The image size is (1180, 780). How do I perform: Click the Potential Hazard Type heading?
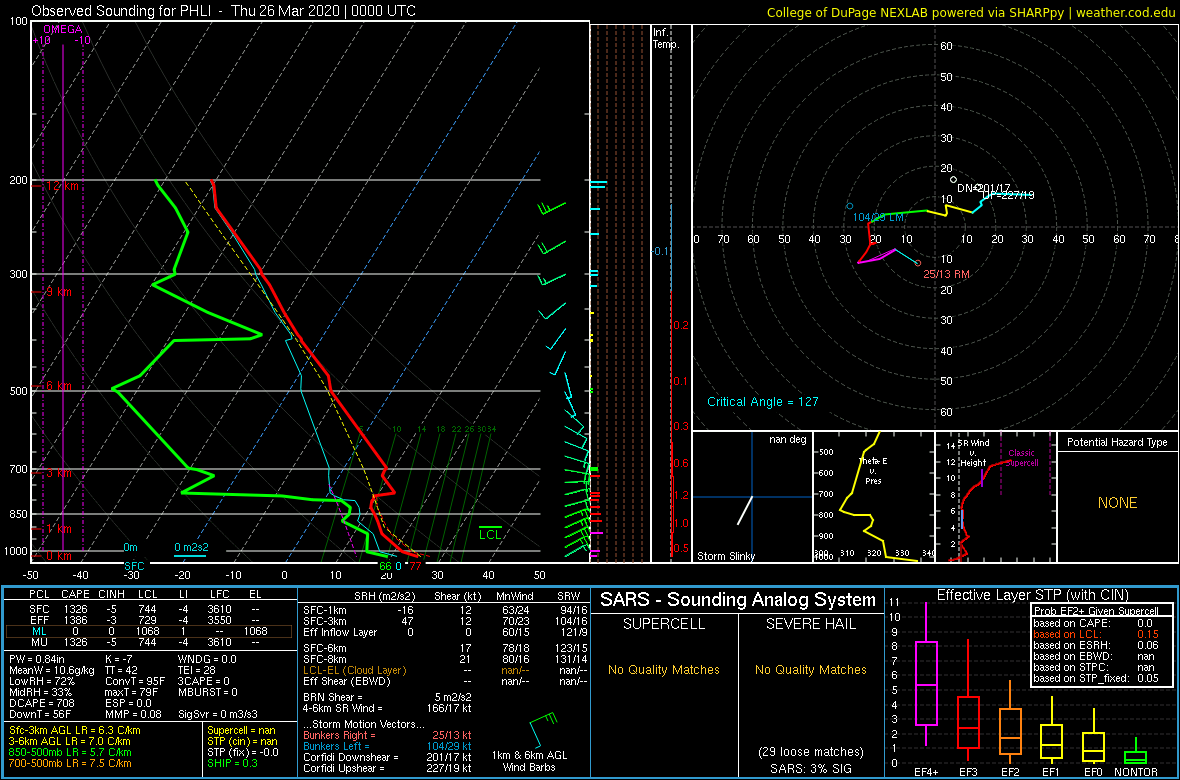tap(1118, 443)
